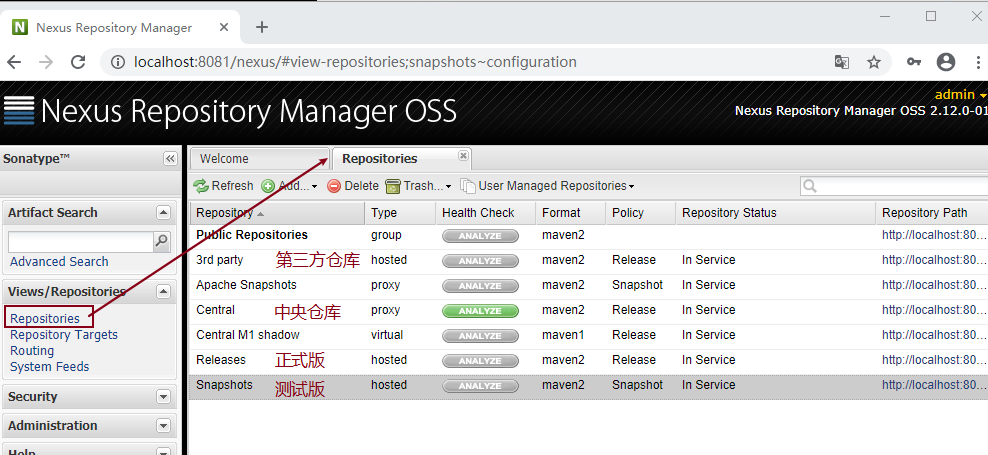The image size is (988, 455).
Task: Open a new browser tab with the plus icon
Action: [x=262, y=27]
